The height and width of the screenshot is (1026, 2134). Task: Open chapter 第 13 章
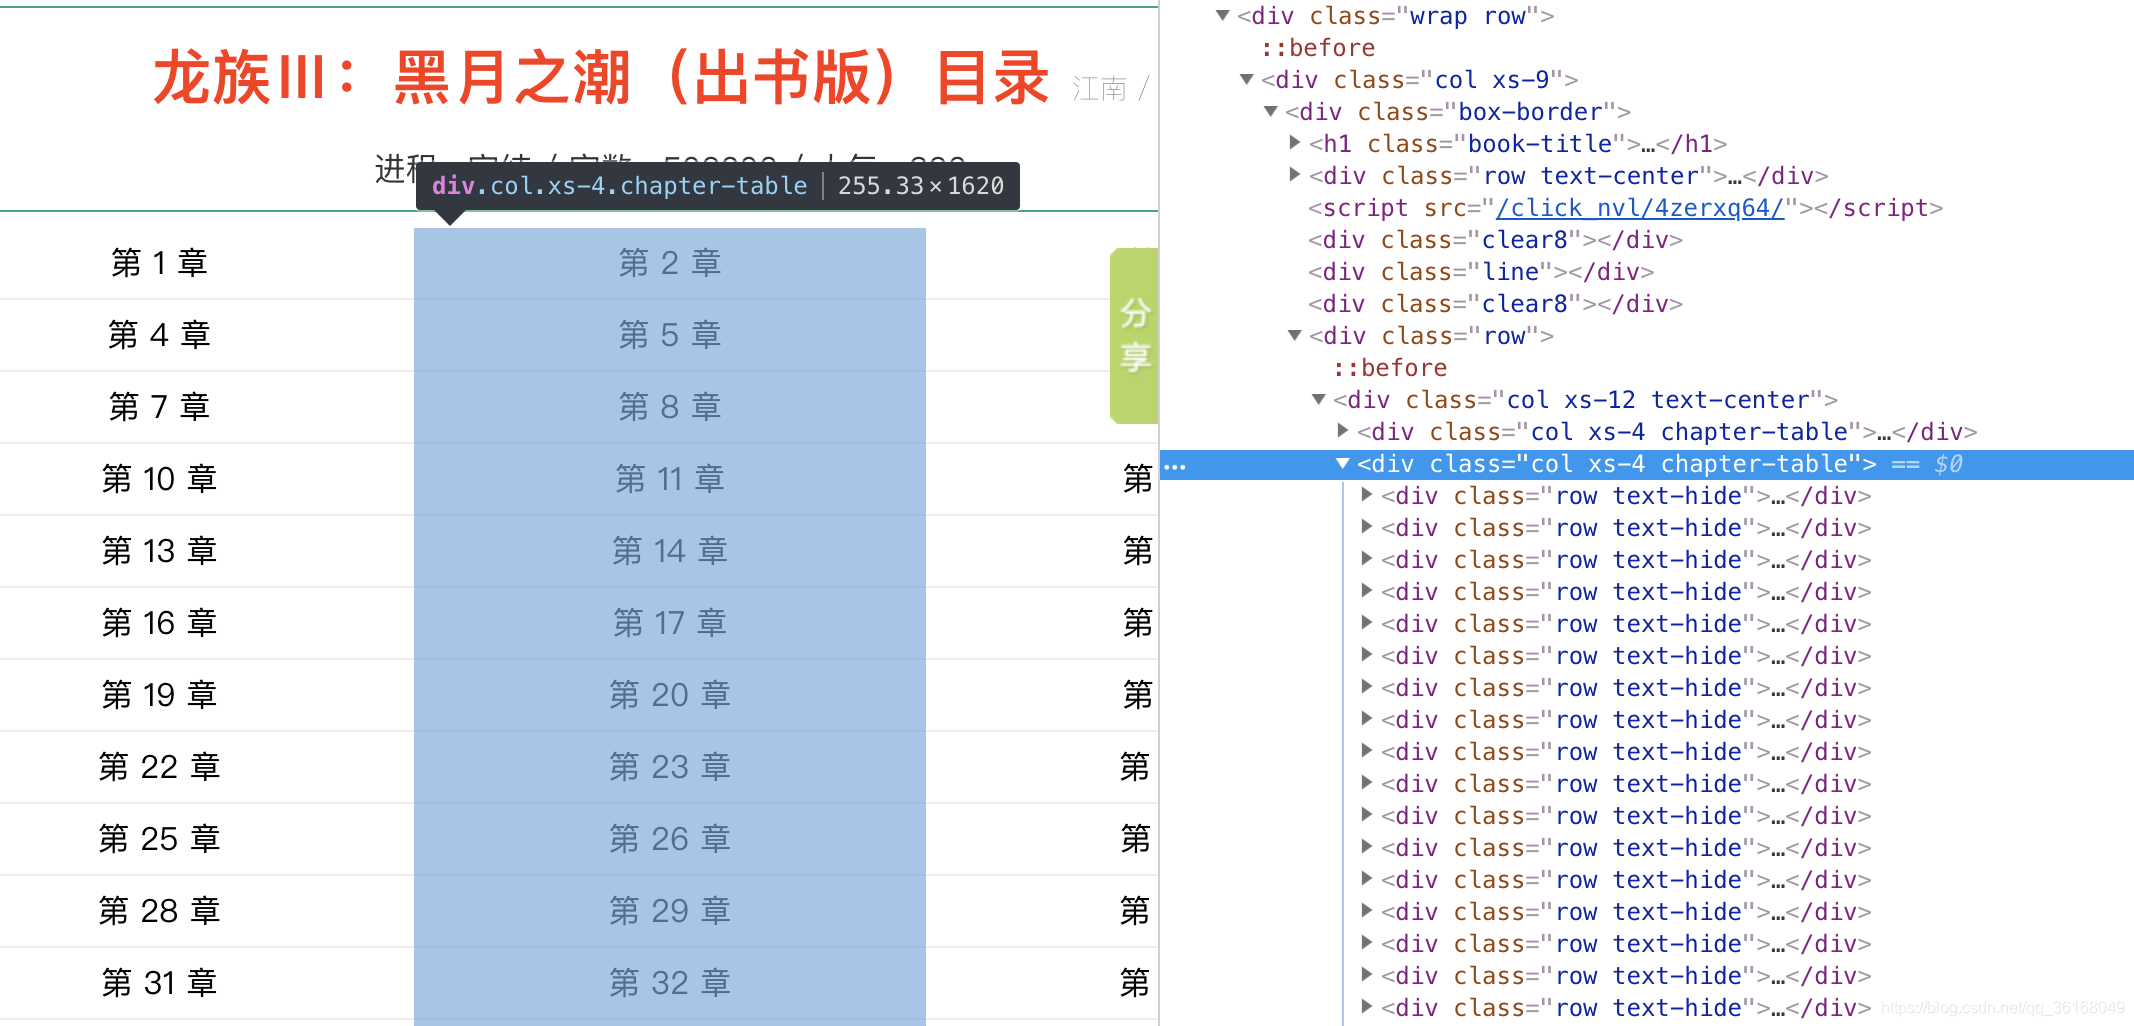160,551
